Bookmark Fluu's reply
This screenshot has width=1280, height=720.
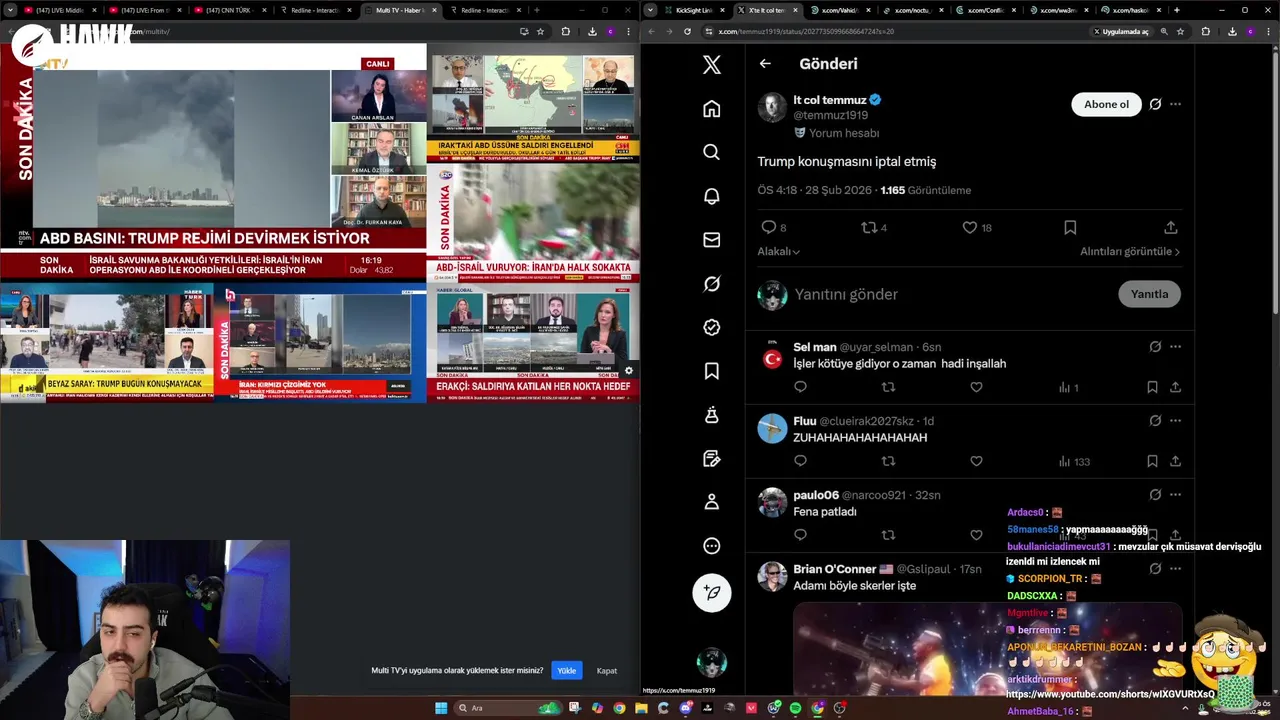pos(1152,461)
